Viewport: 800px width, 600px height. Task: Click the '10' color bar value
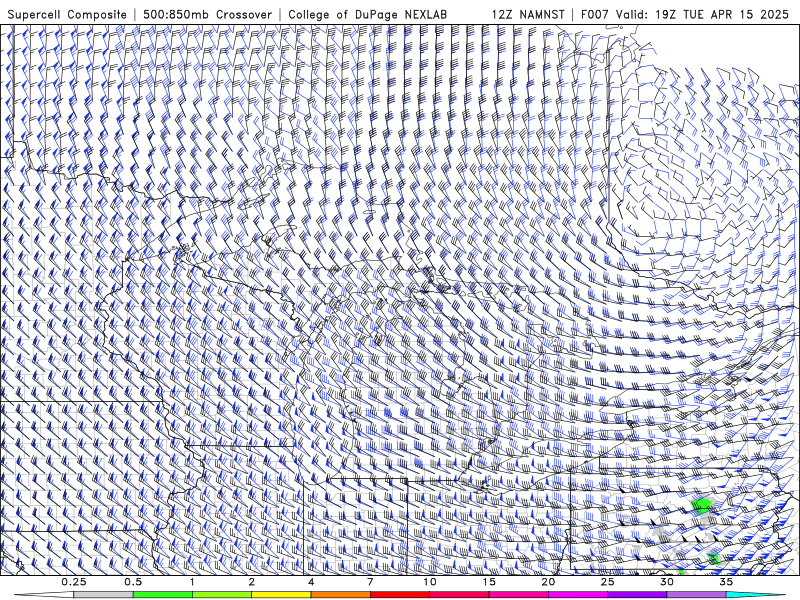[x=430, y=582]
